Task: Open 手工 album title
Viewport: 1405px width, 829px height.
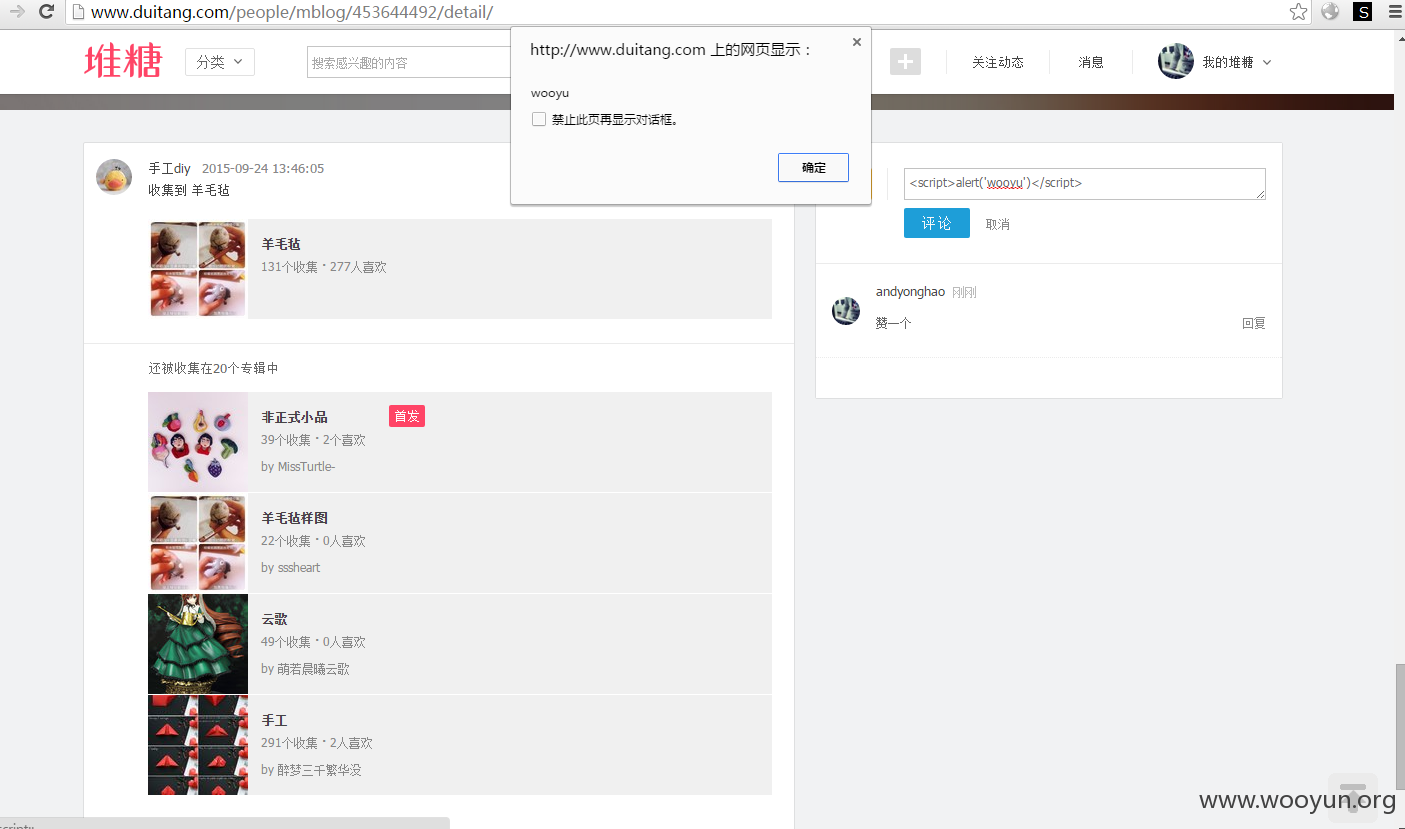Action: pyautogui.click(x=275, y=720)
